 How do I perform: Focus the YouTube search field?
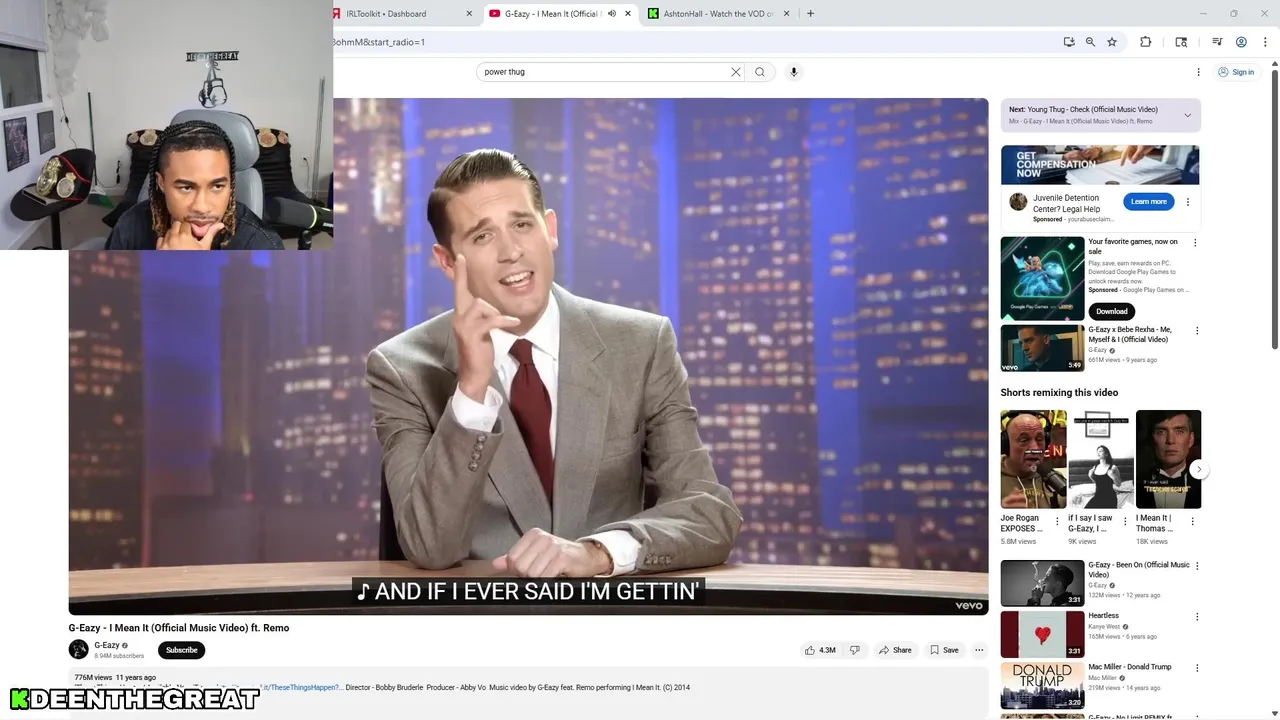pos(605,72)
